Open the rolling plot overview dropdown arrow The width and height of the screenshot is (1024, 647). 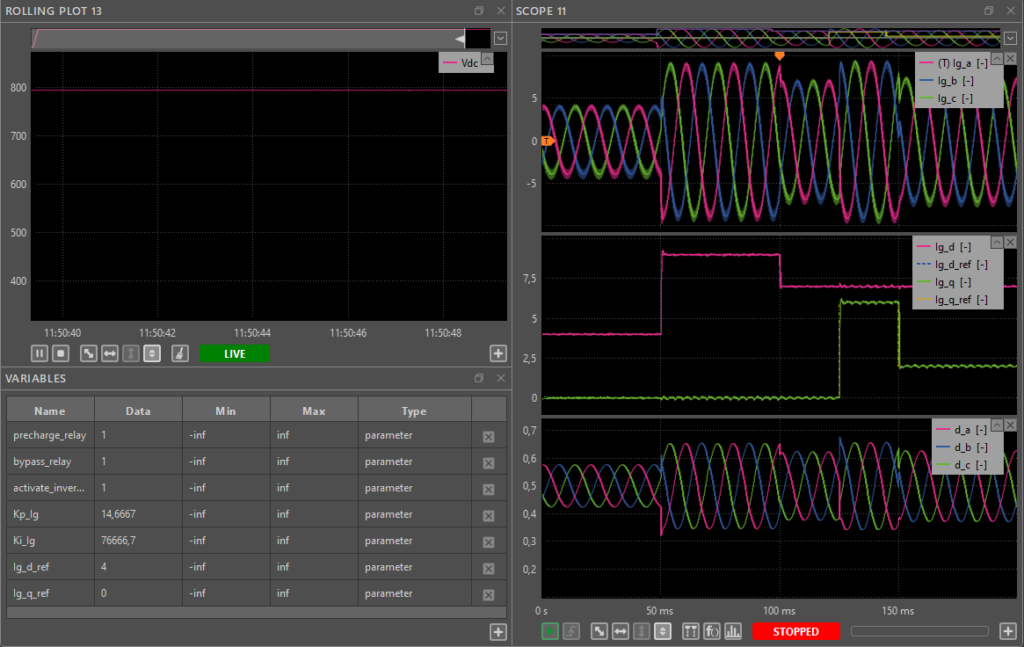coord(500,38)
